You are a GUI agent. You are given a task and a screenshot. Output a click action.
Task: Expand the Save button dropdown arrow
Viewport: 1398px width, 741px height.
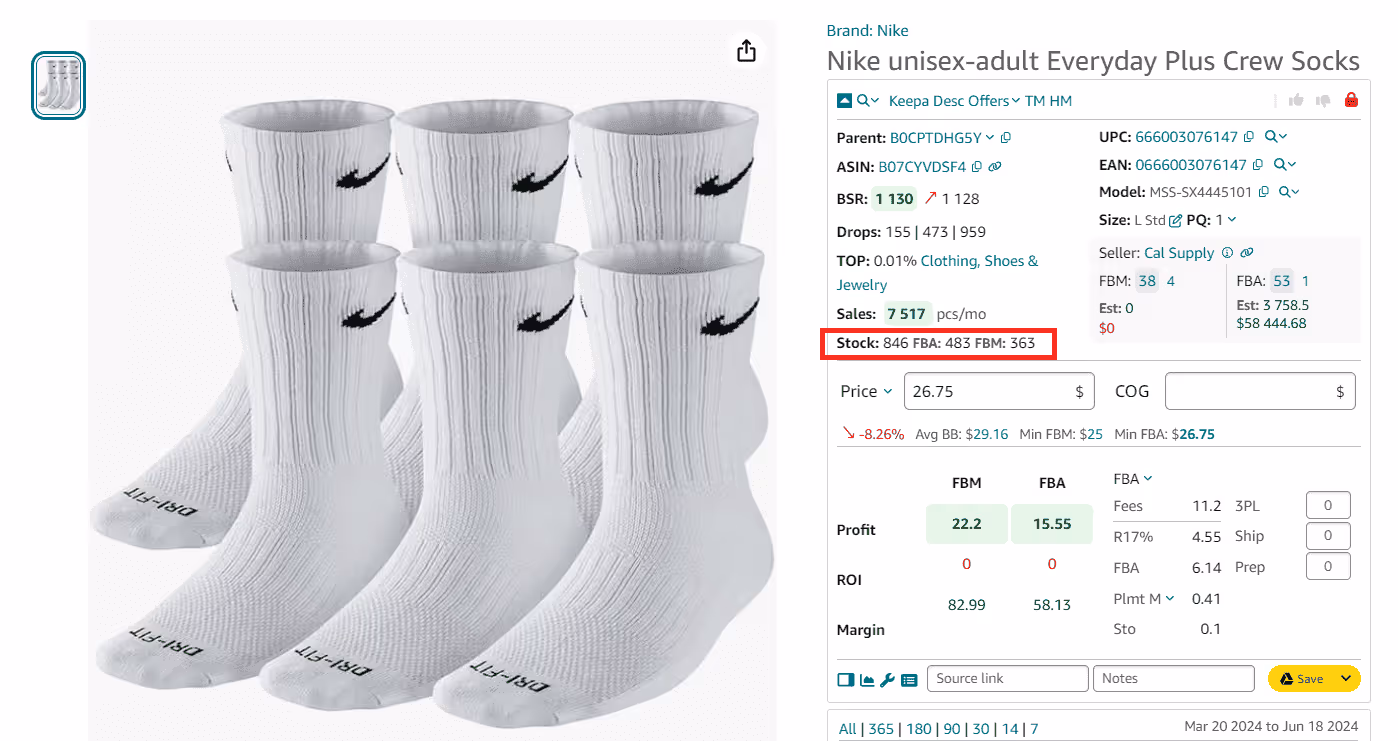click(x=1346, y=679)
